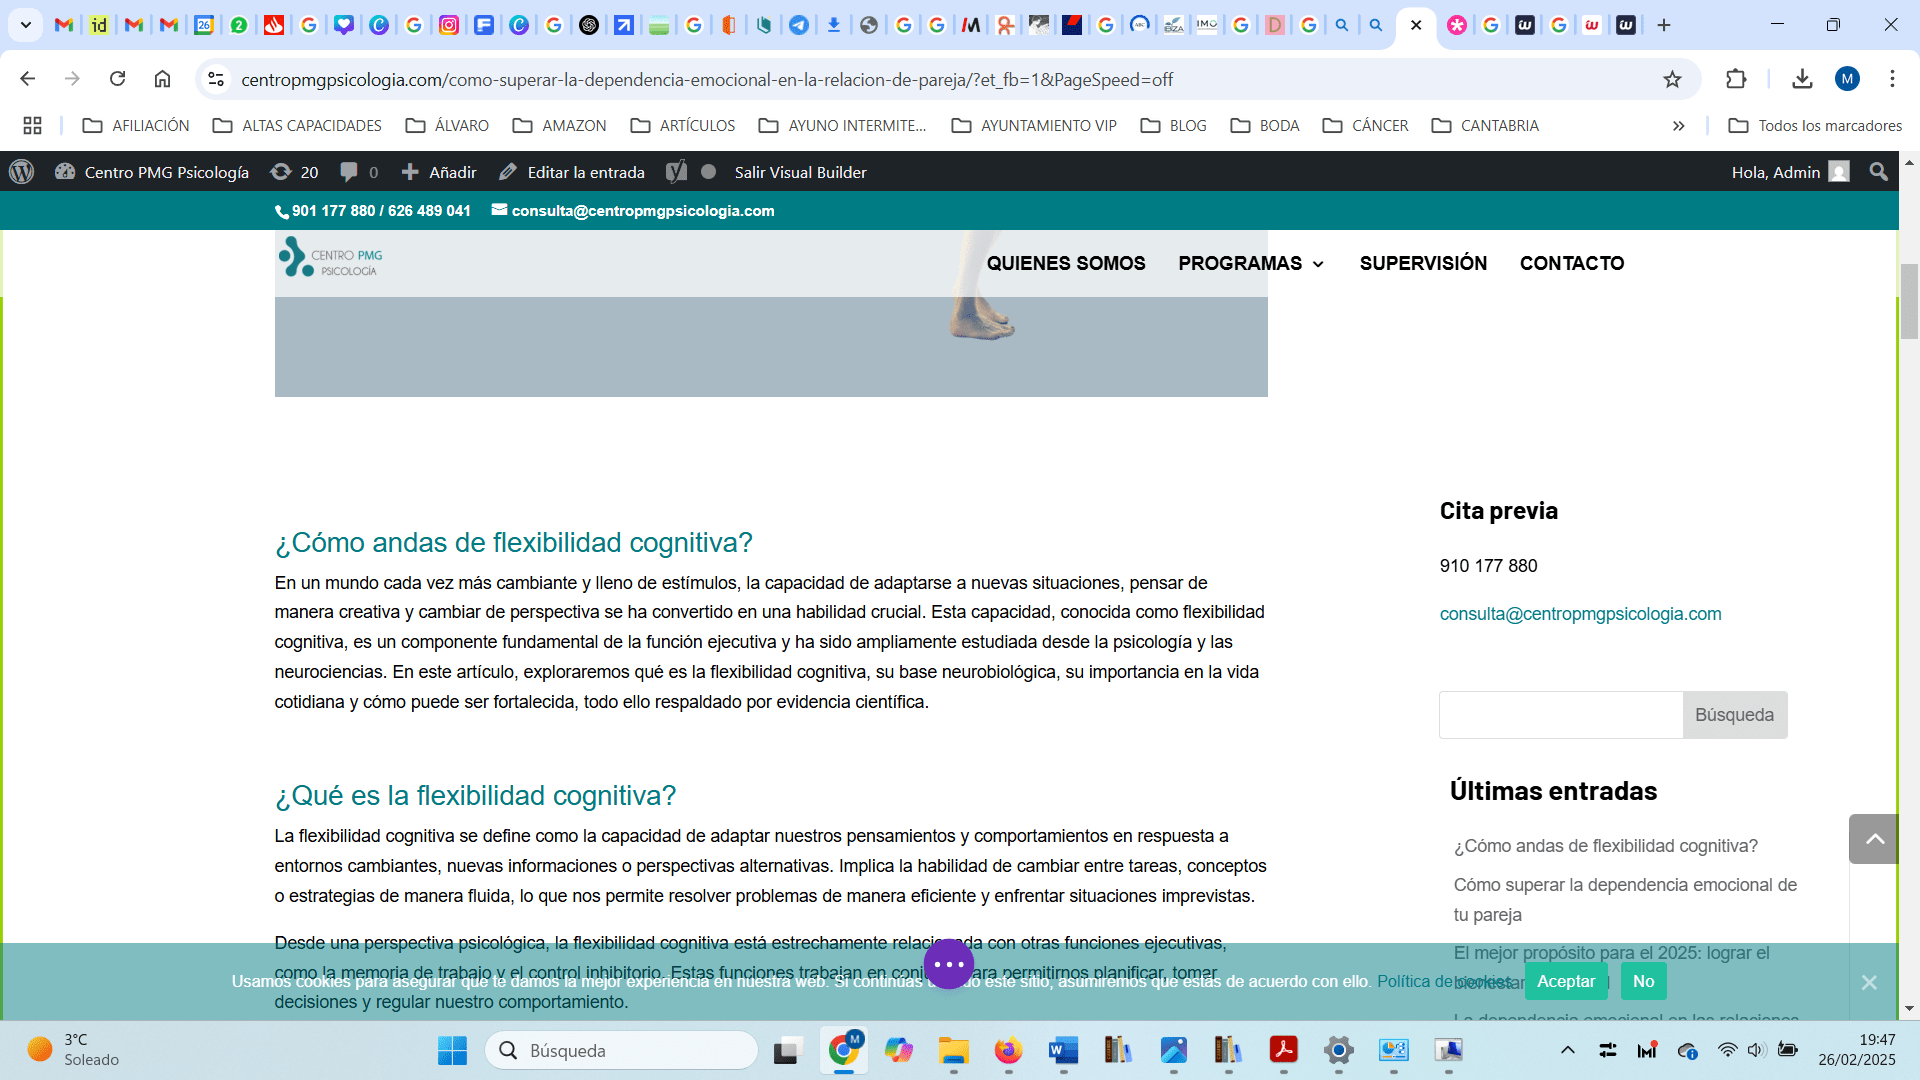
Task: Click the admin bar search magnifier
Action: (1878, 172)
